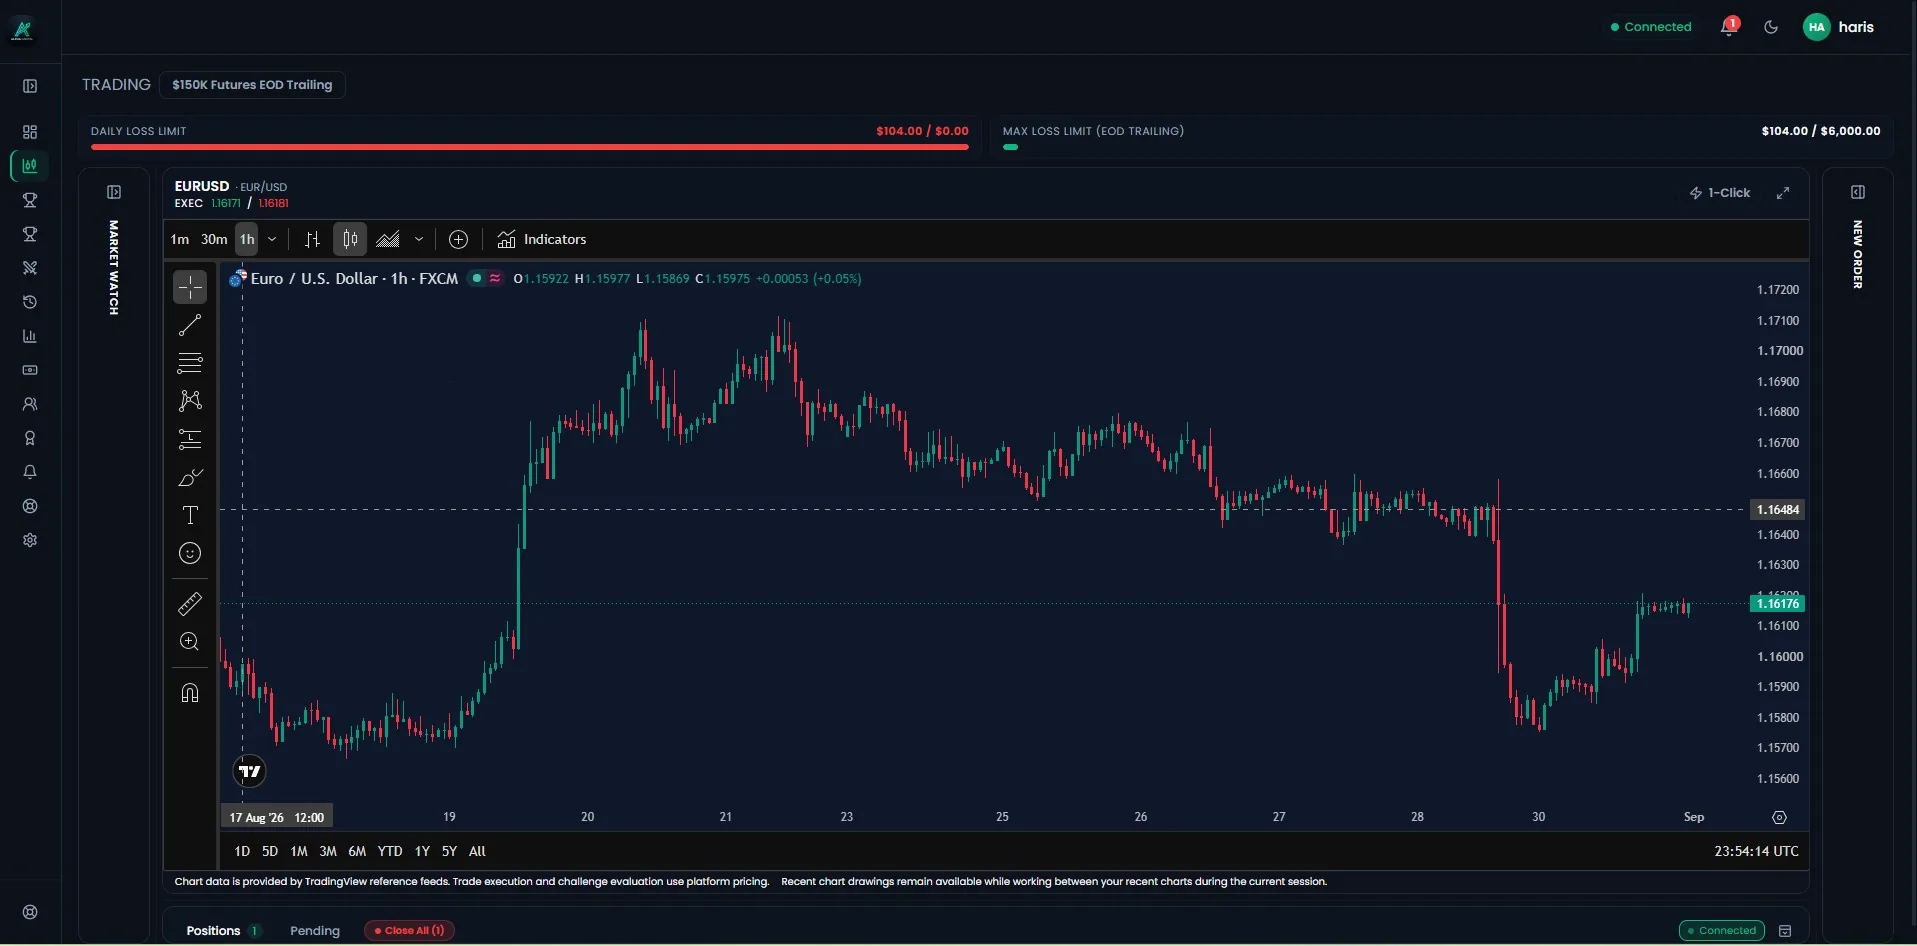Set chart range to 1D

pyautogui.click(x=242, y=851)
